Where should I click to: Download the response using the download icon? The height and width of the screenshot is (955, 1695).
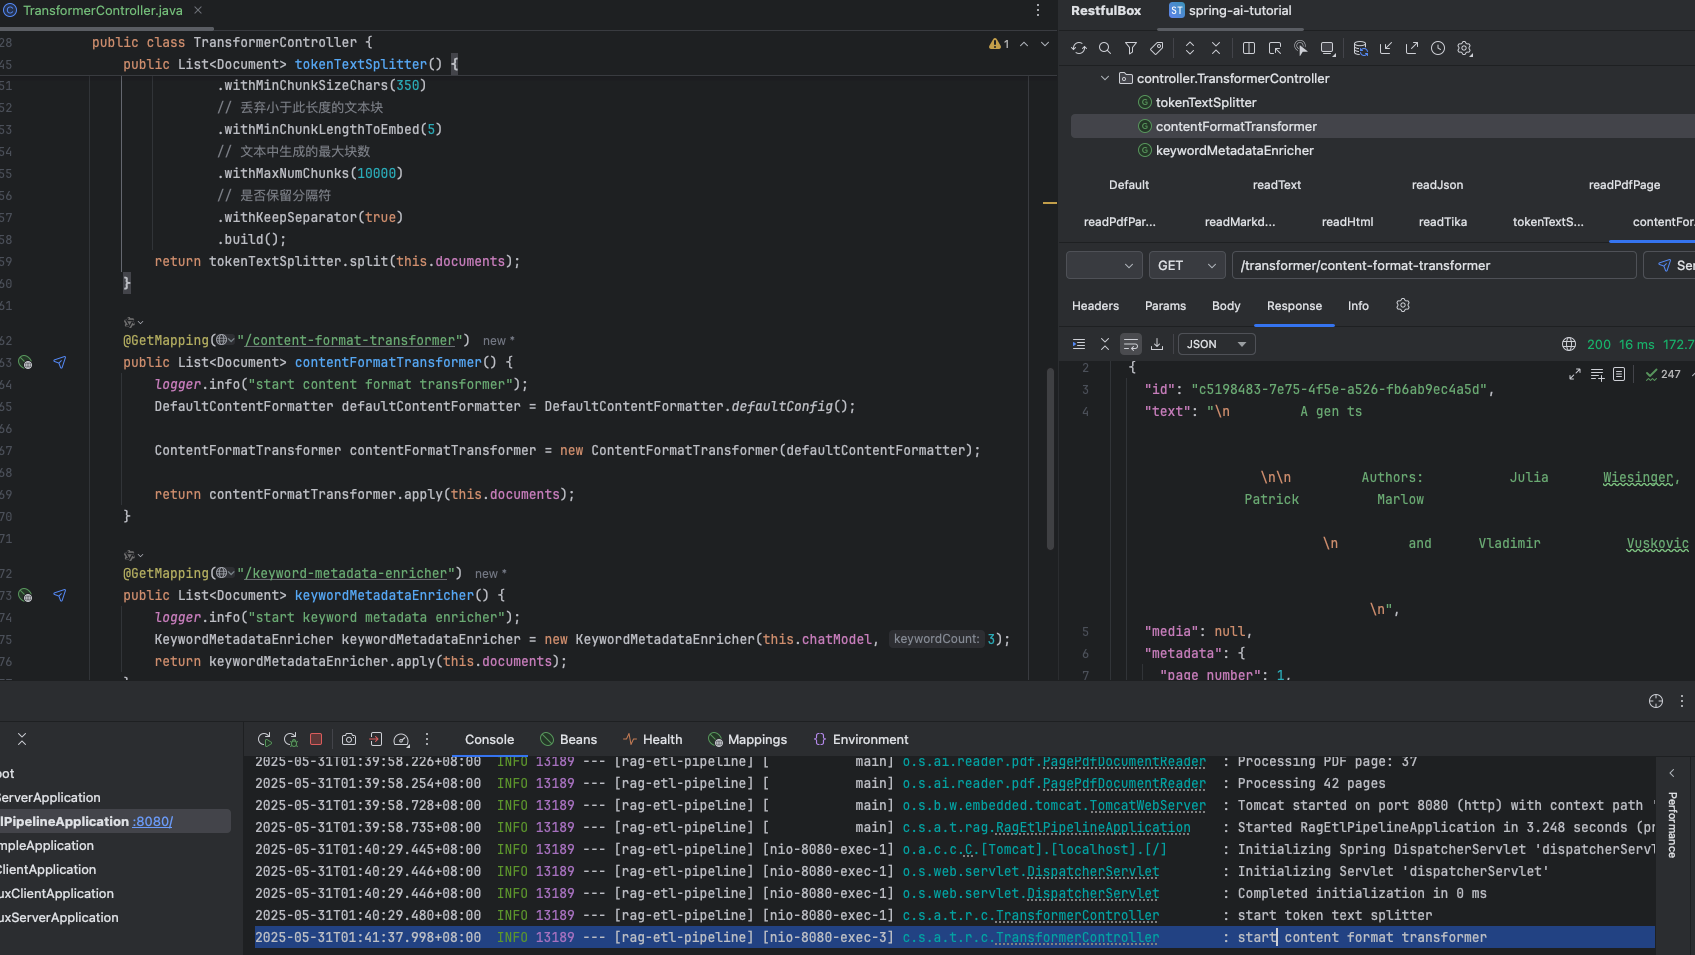[1157, 344]
